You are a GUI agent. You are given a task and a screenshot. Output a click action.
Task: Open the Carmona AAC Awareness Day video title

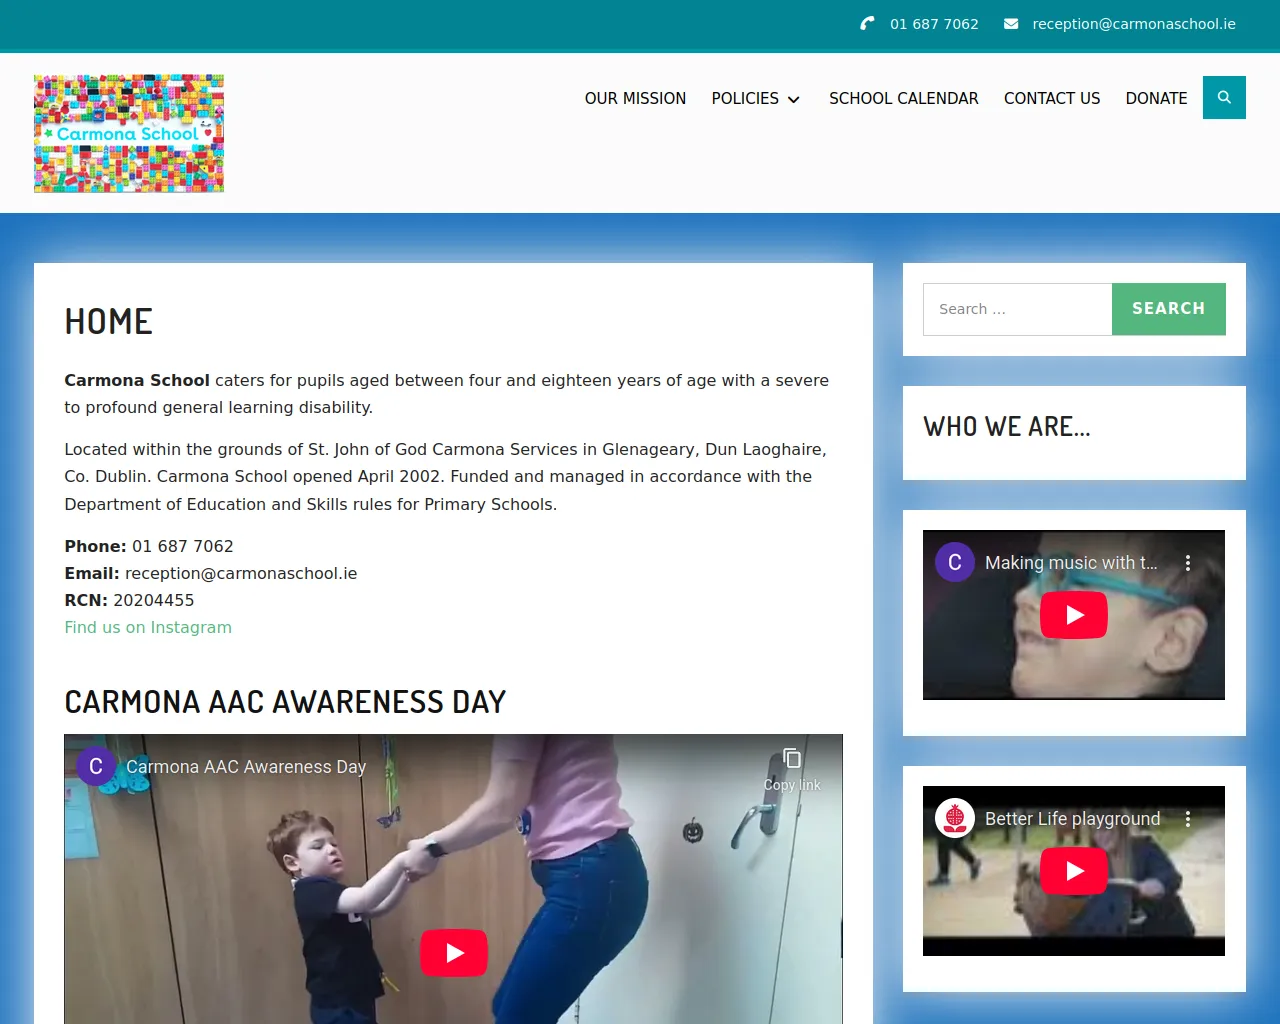[246, 767]
